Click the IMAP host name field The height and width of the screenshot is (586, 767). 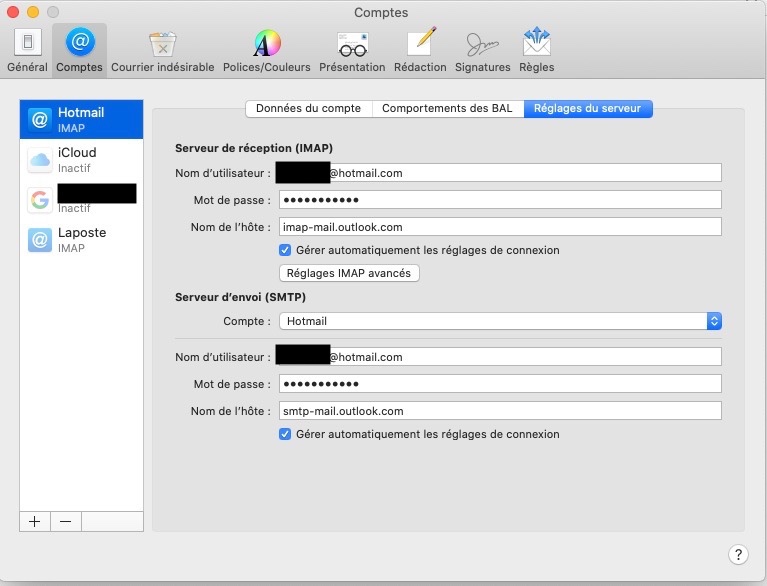[x=500, y=227]
